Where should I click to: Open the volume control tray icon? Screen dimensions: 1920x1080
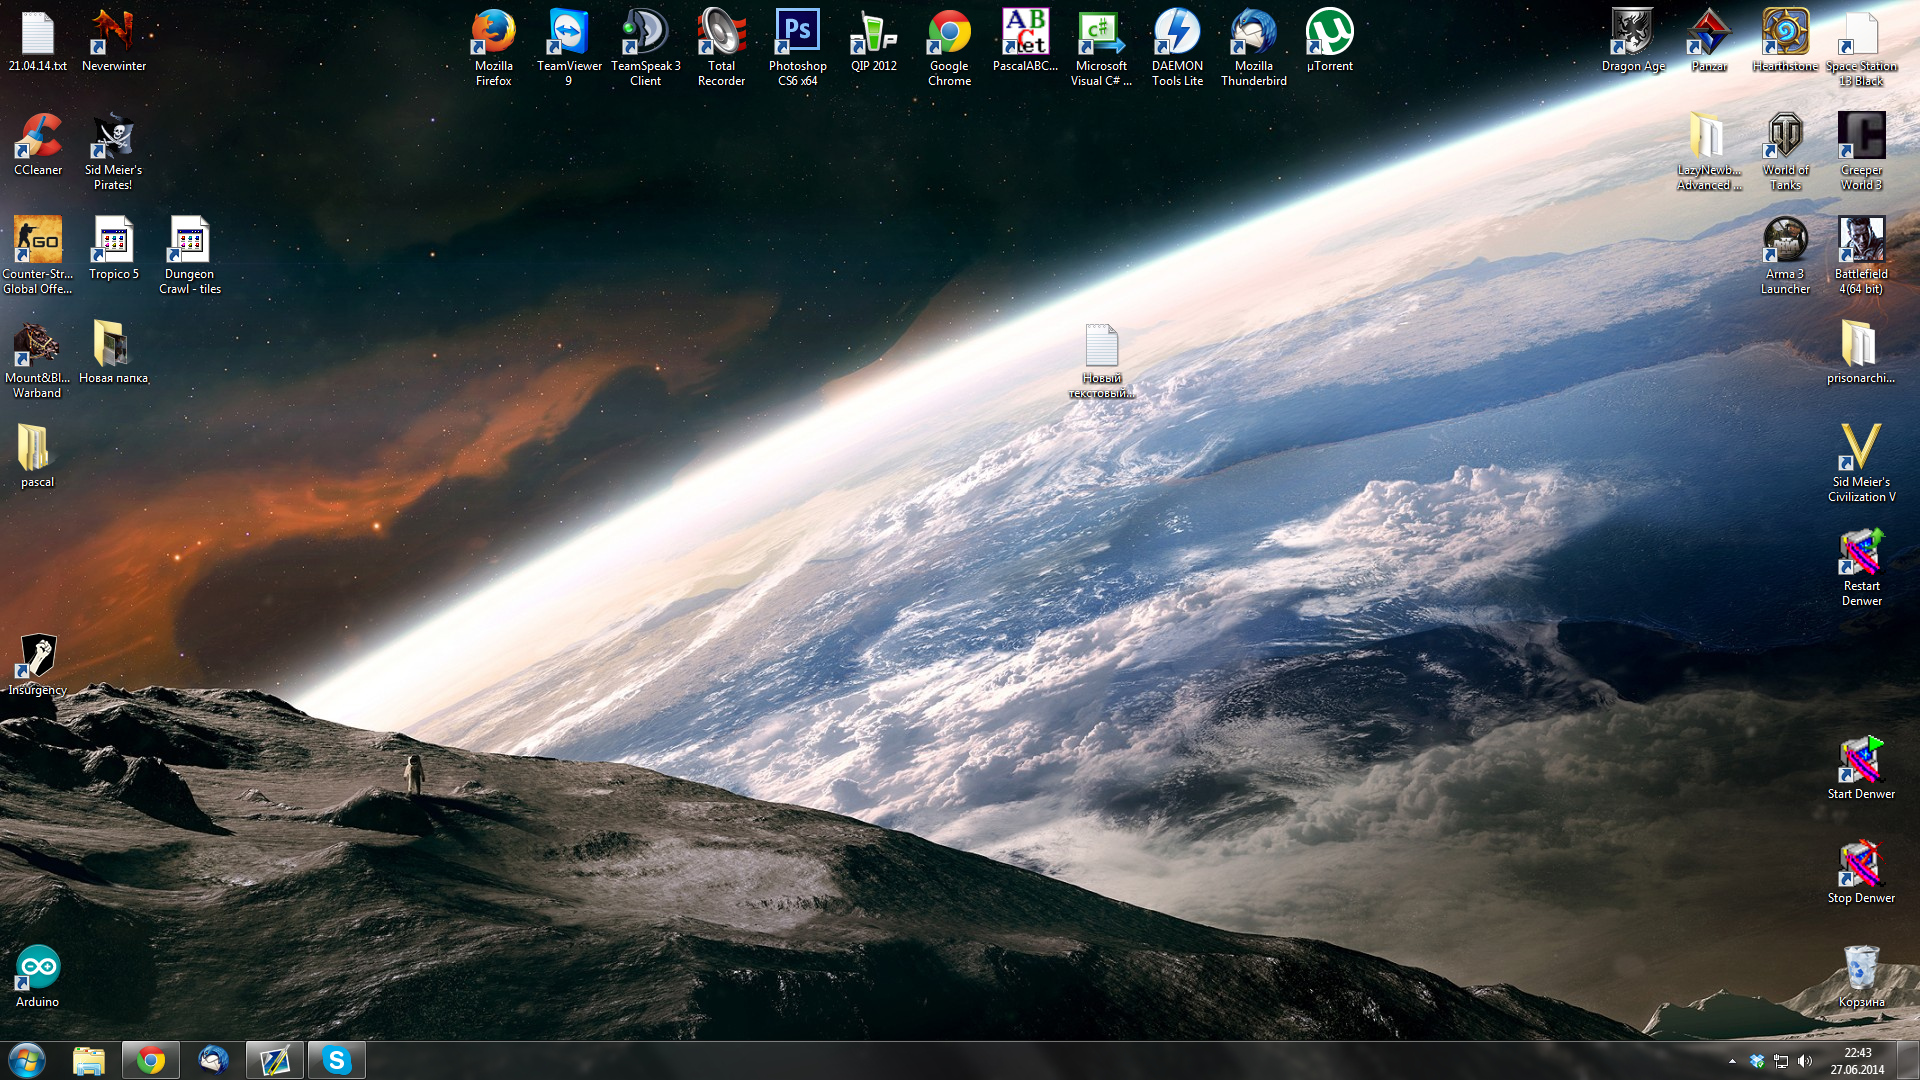pos(1805,1061)
